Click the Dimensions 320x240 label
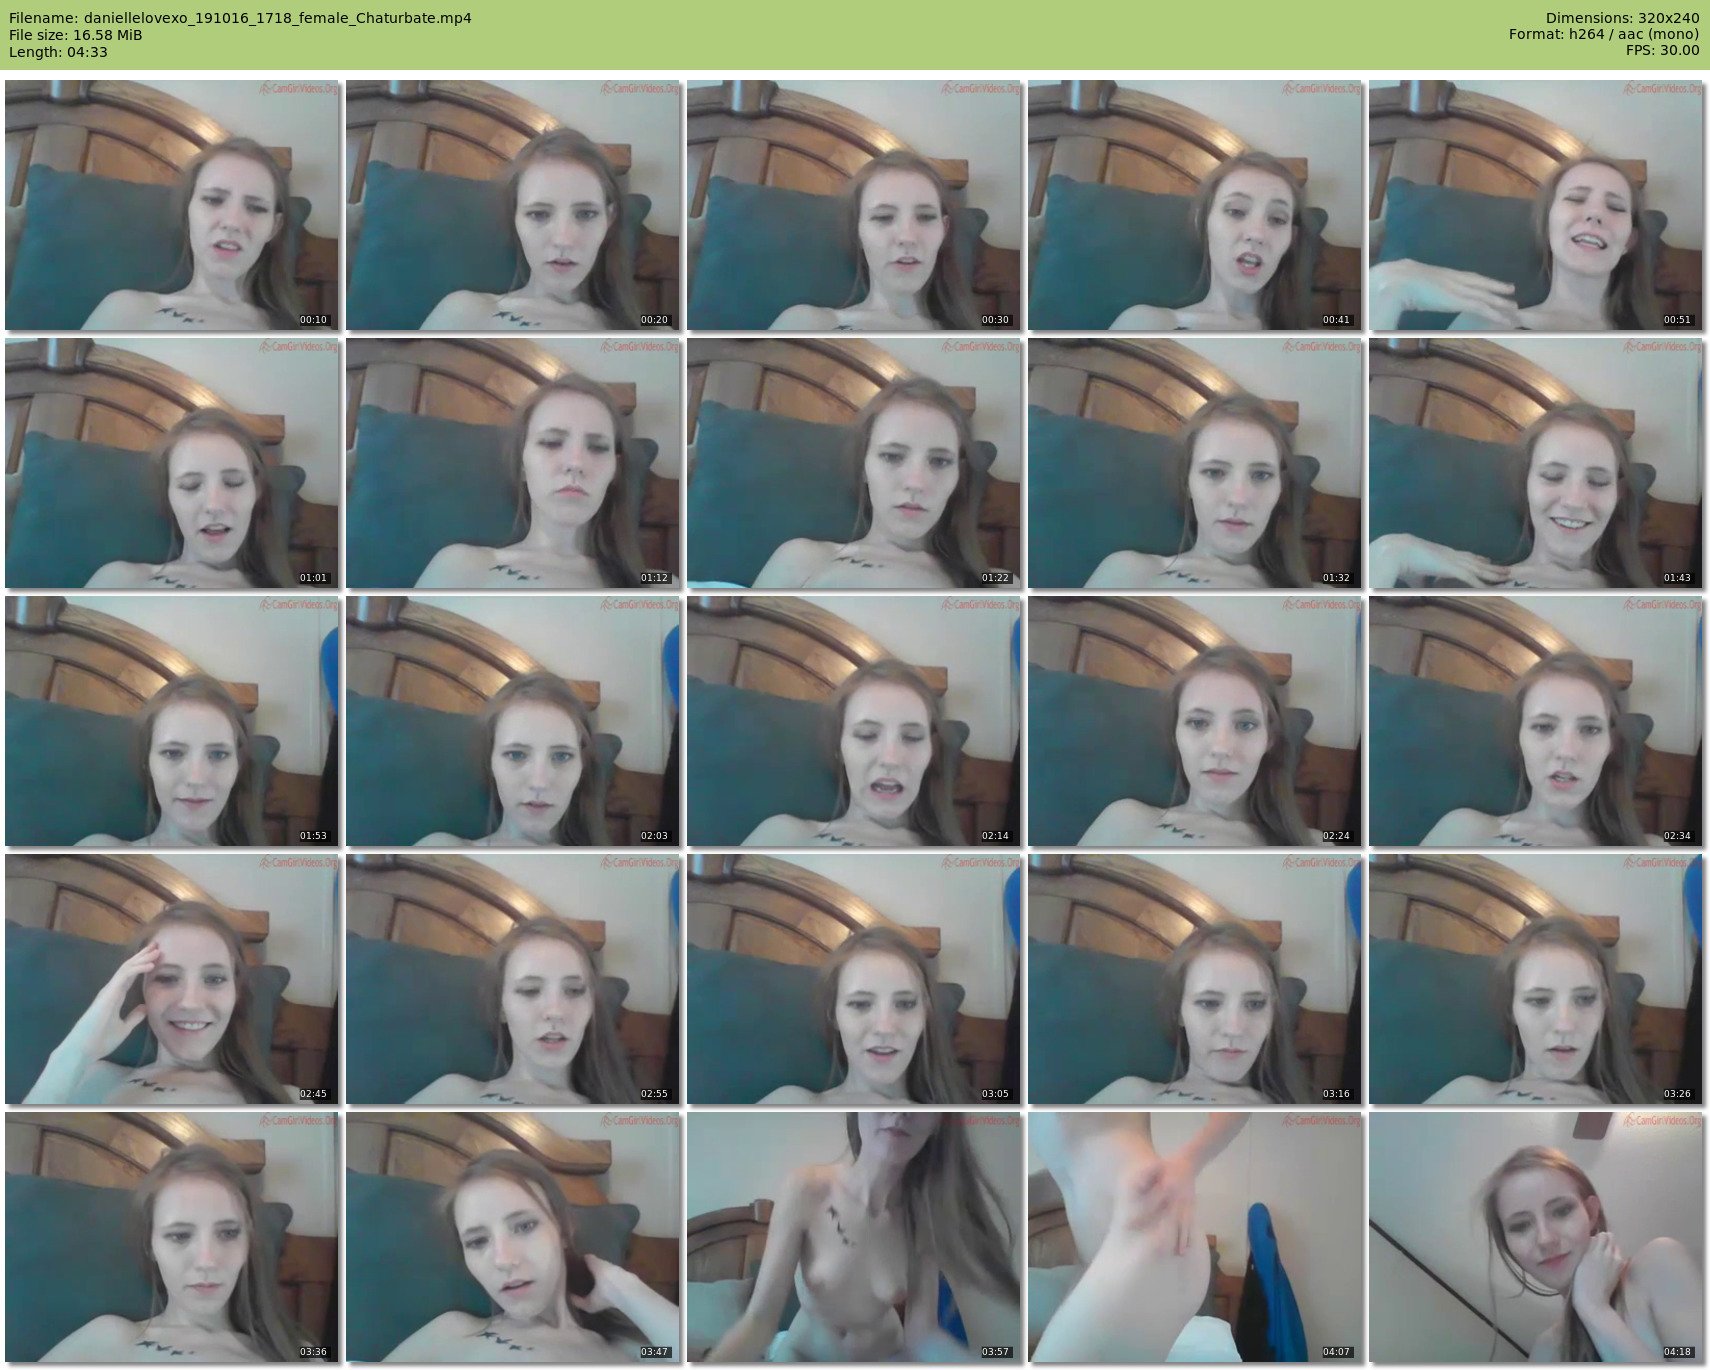The height and width of the screenshot is (1370, 1710). [1622, 18]
